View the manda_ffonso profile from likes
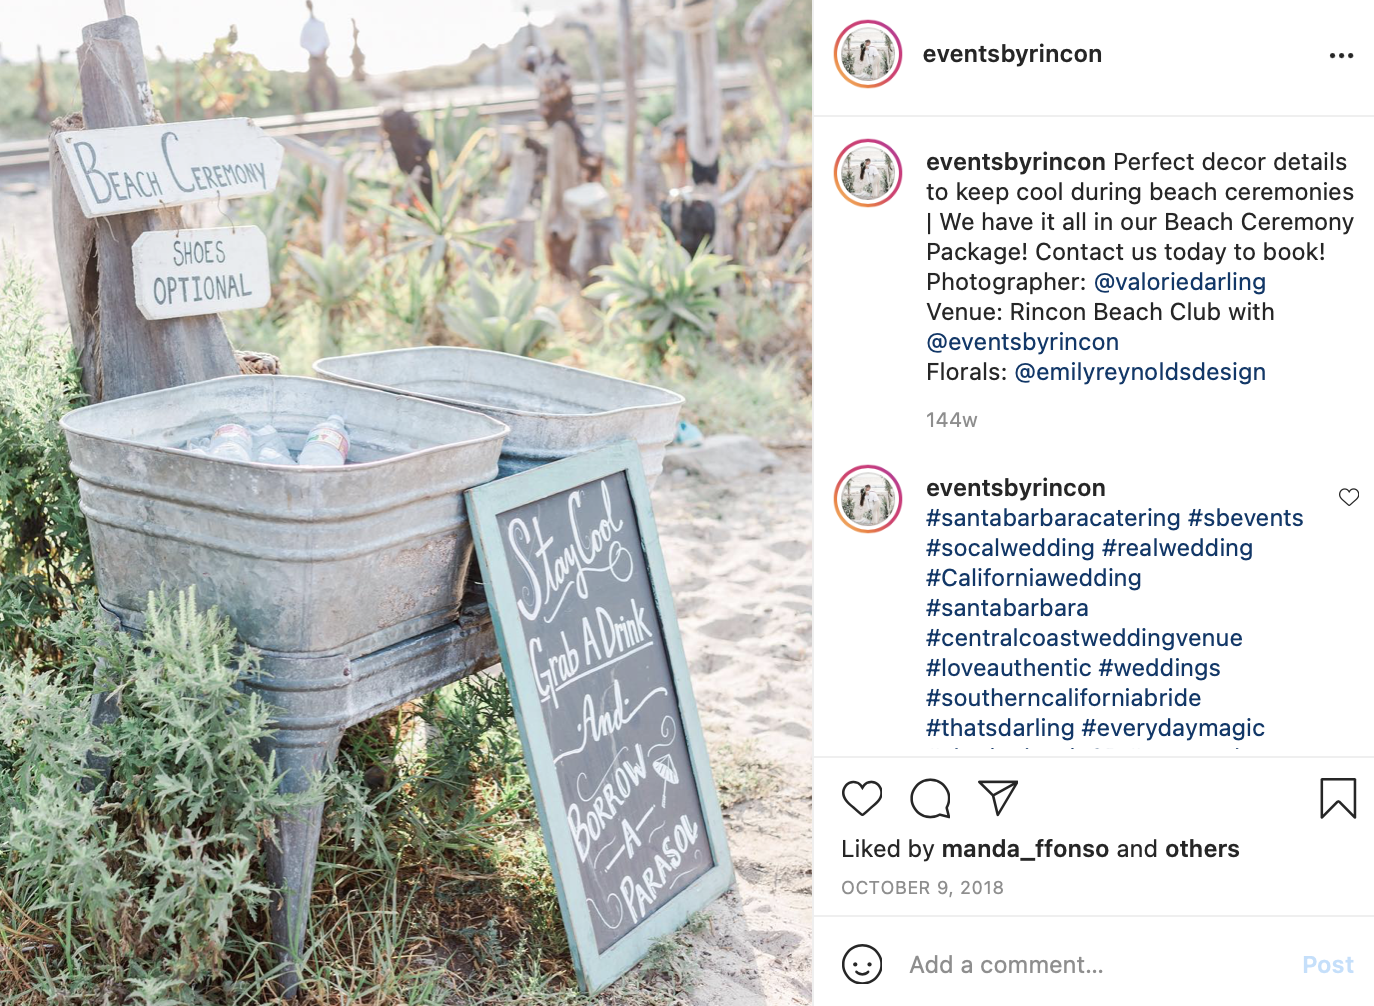Screen dimensions: 1374x1006 pos(1025,849)
